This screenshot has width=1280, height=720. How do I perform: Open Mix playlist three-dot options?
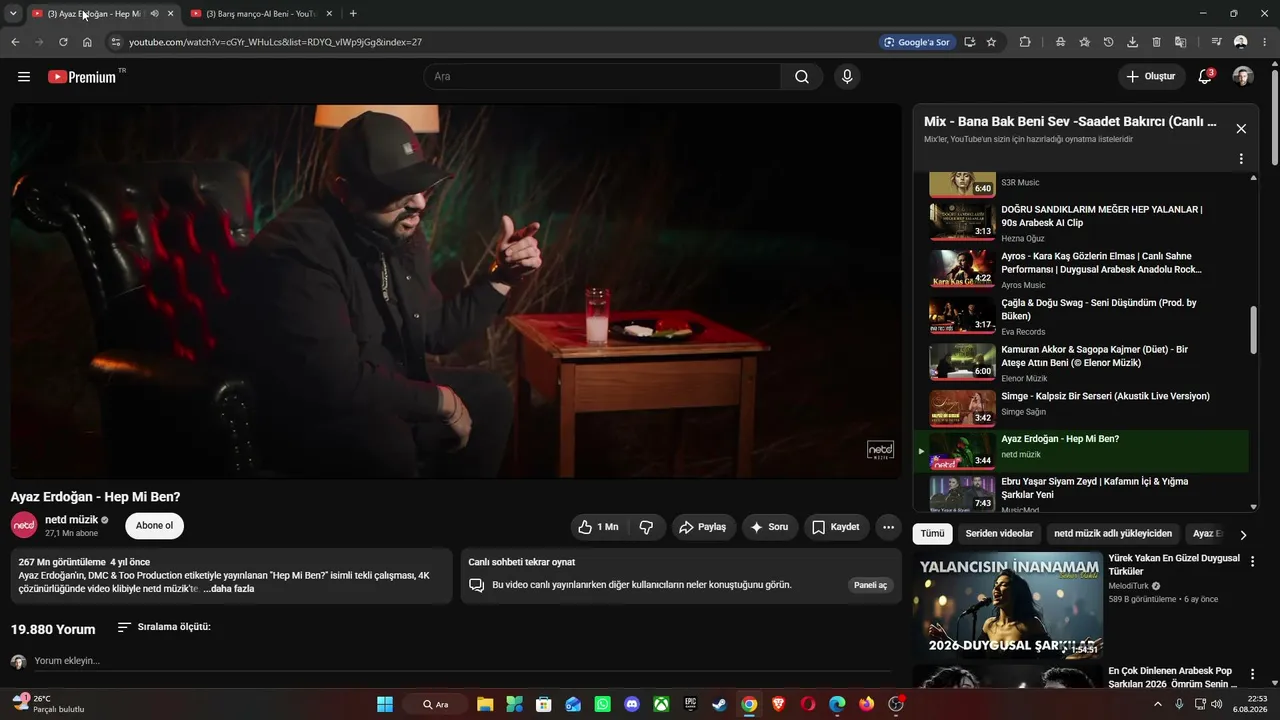(x=1241, y=159)
